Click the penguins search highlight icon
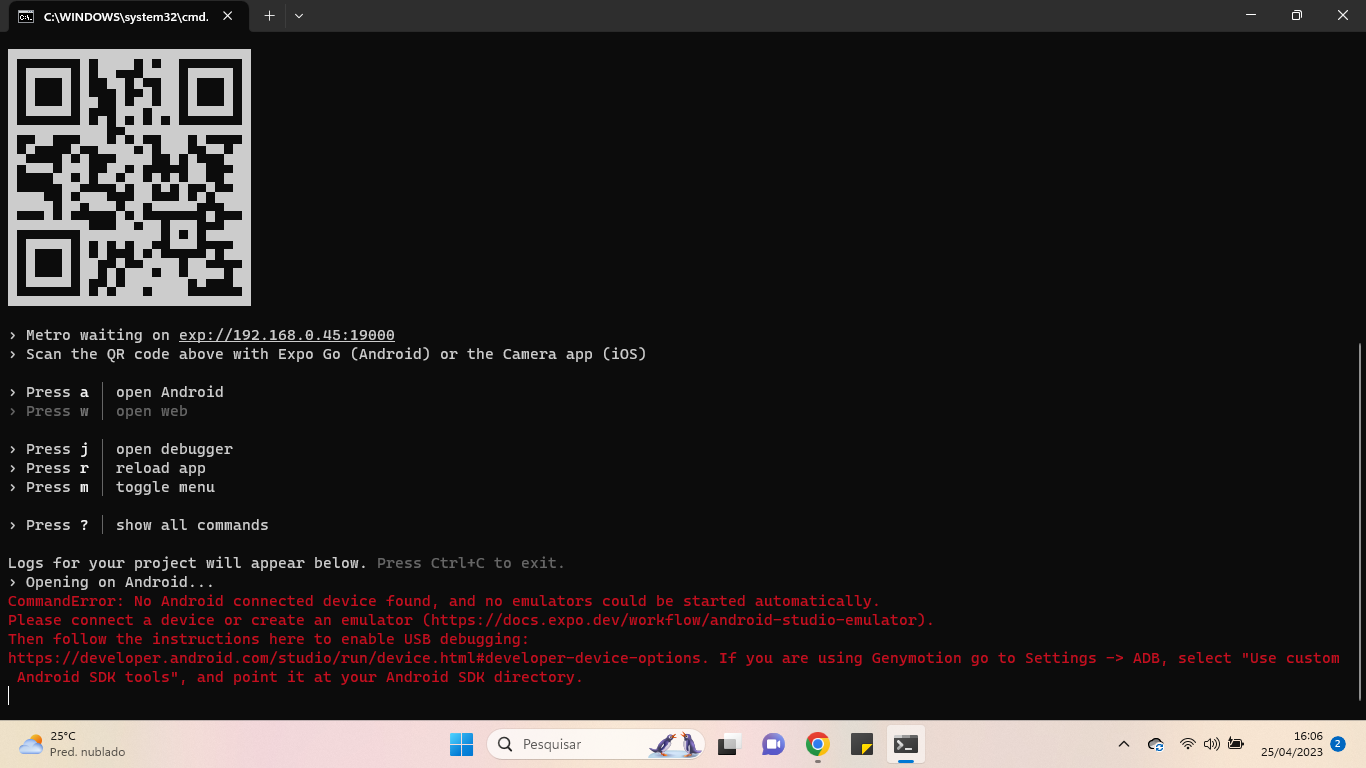Viewport: 1366px width, 768px height. pos(675,744)
